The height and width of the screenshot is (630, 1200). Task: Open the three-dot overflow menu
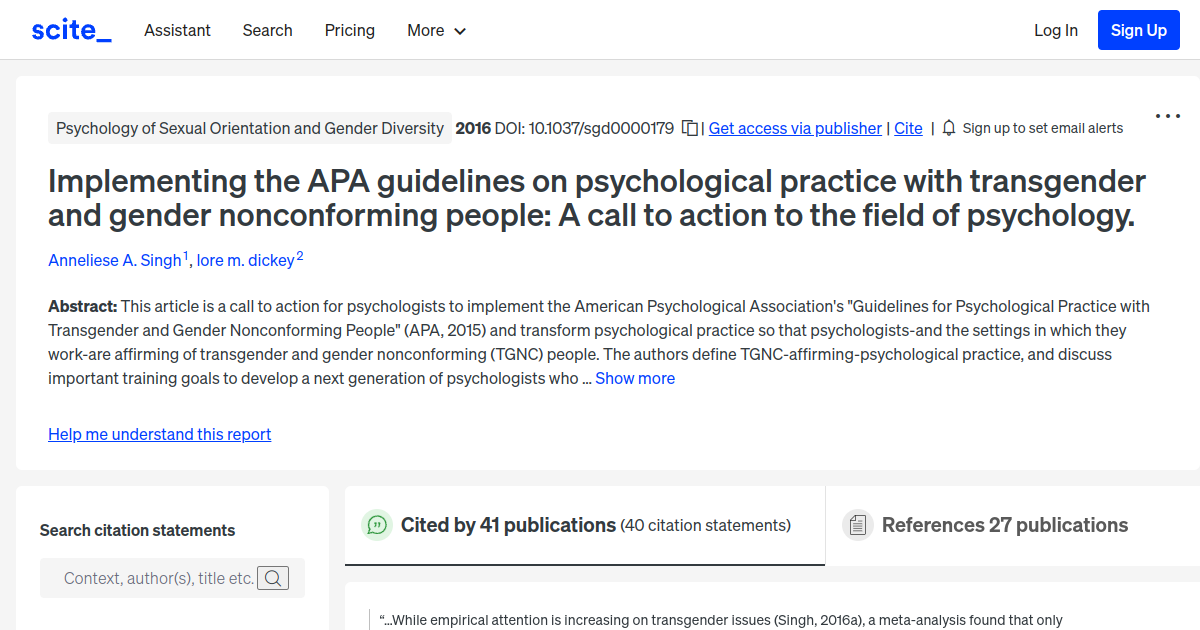[1167, 116]
